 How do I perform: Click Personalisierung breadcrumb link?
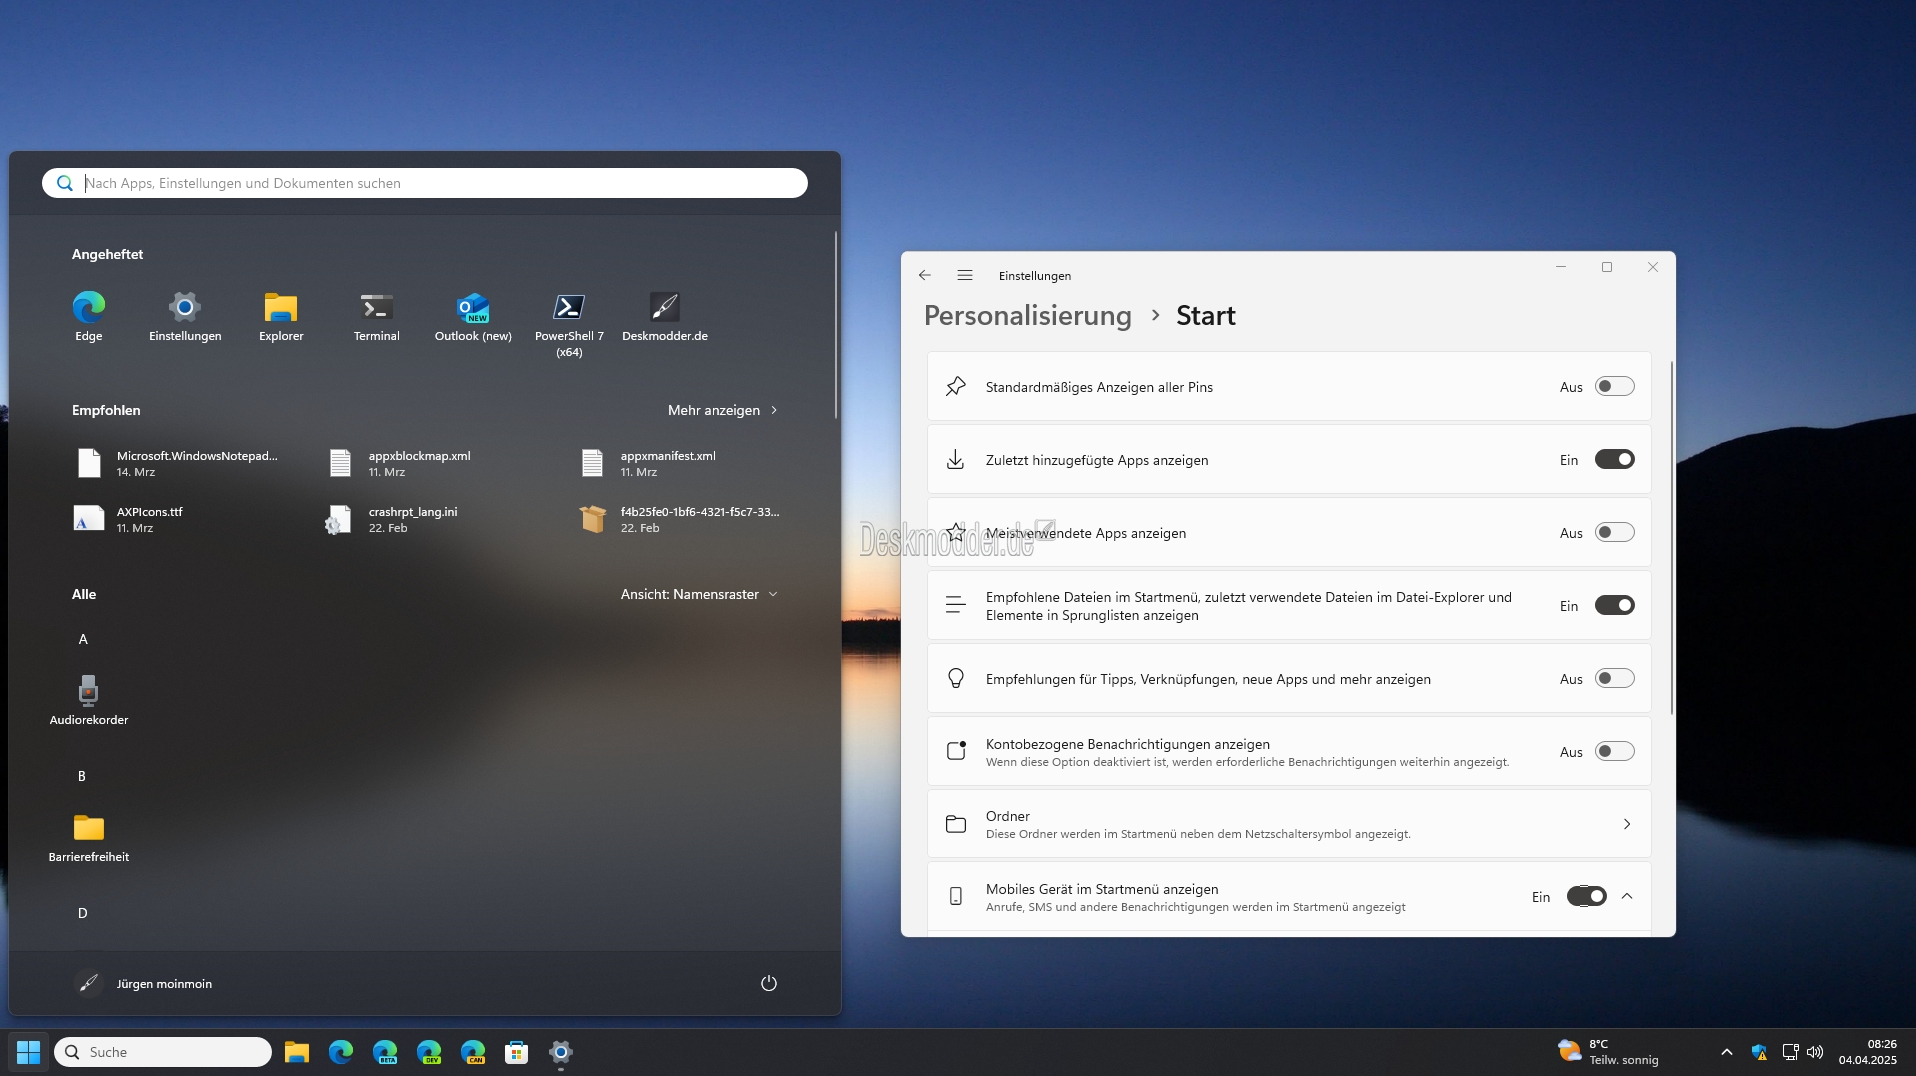1027,315
